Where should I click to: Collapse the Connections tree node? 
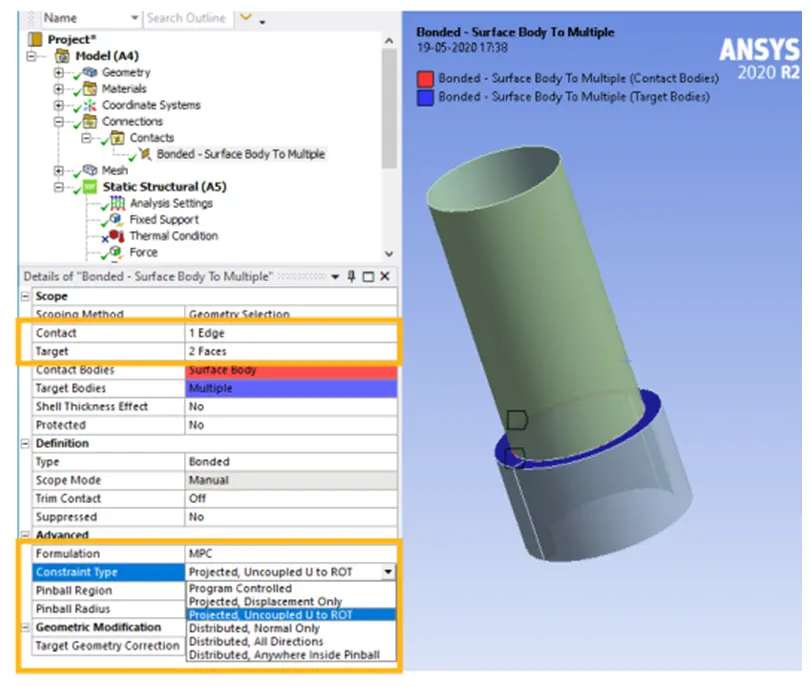[x=59, y=122]
